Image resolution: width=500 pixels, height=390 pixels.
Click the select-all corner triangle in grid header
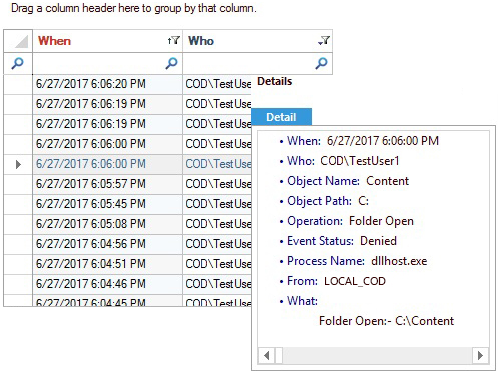click(21, 42)
